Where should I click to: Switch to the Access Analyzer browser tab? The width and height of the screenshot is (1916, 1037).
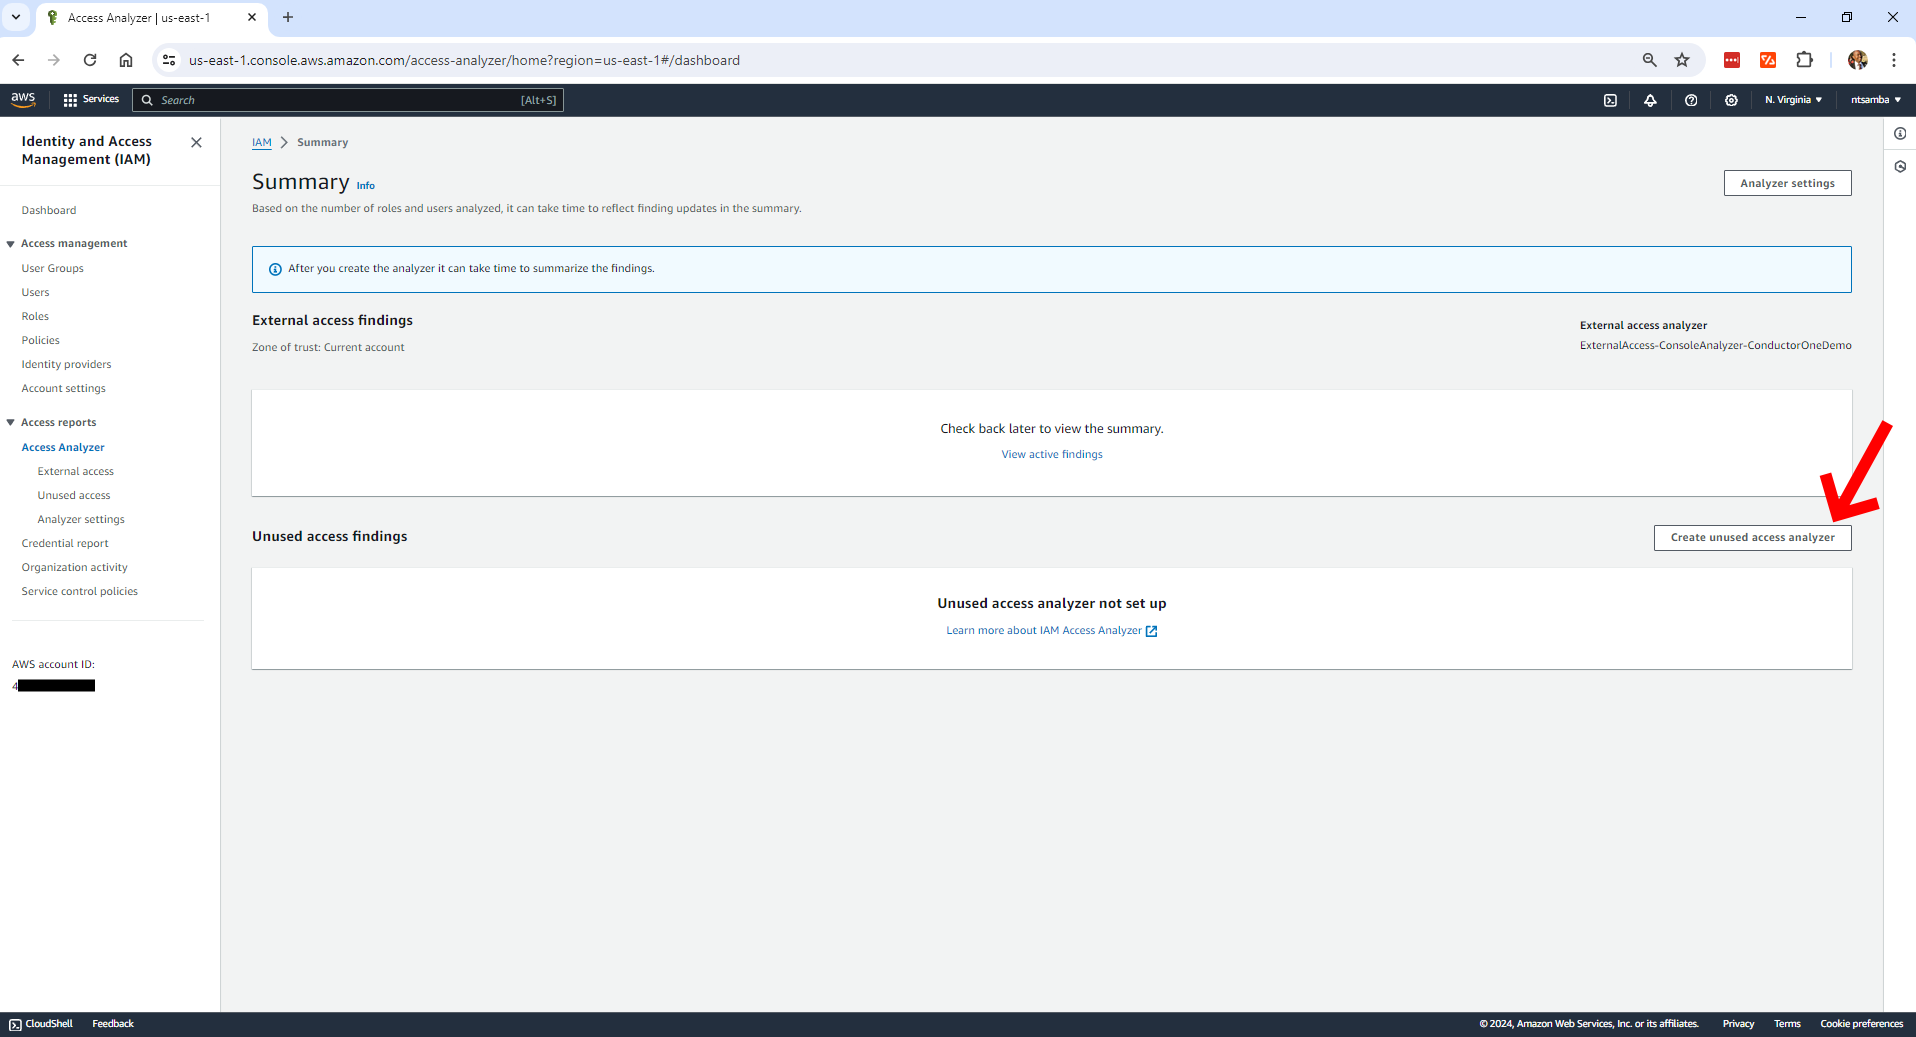coord(140,17)
